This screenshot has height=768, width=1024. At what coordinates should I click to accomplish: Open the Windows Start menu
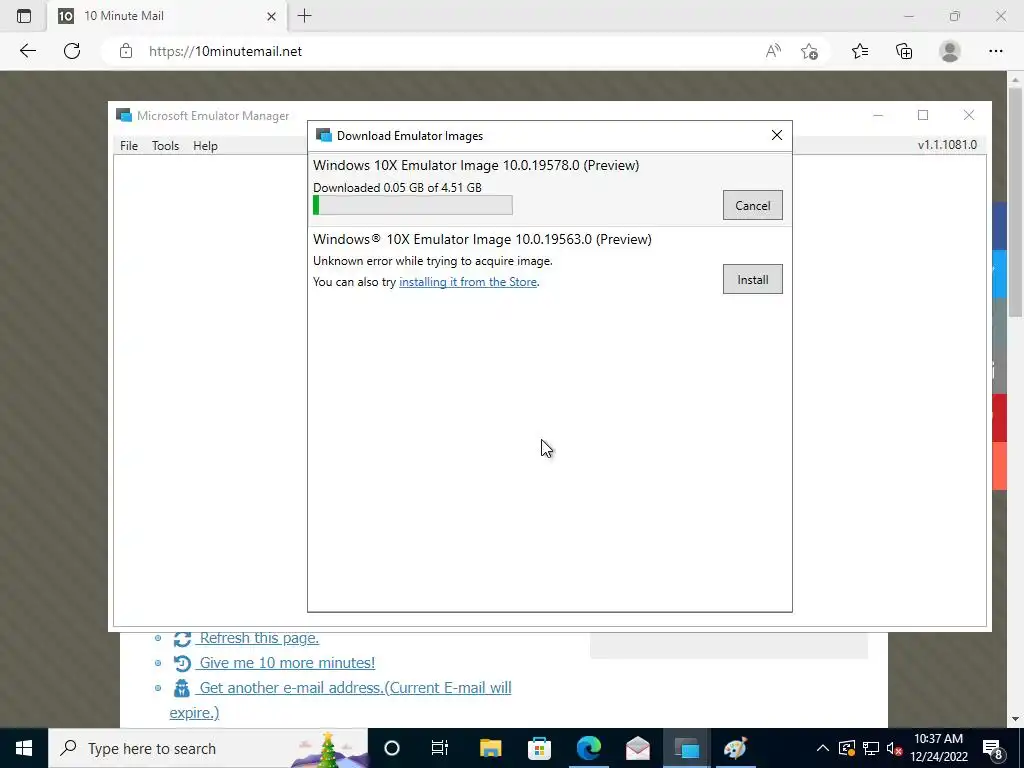click(24, 748)
